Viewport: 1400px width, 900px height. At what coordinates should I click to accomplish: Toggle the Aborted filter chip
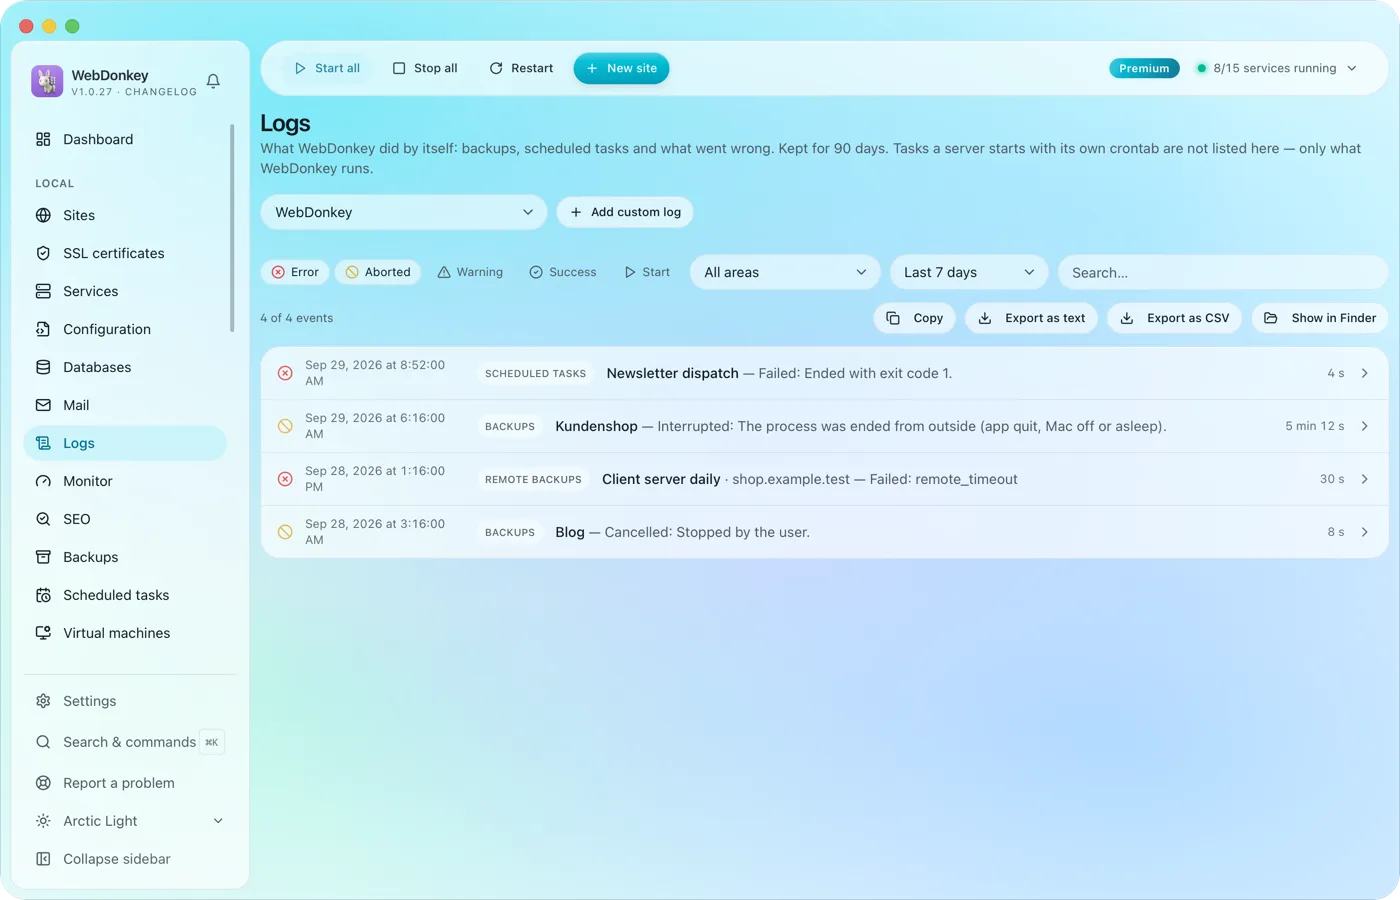378,272
